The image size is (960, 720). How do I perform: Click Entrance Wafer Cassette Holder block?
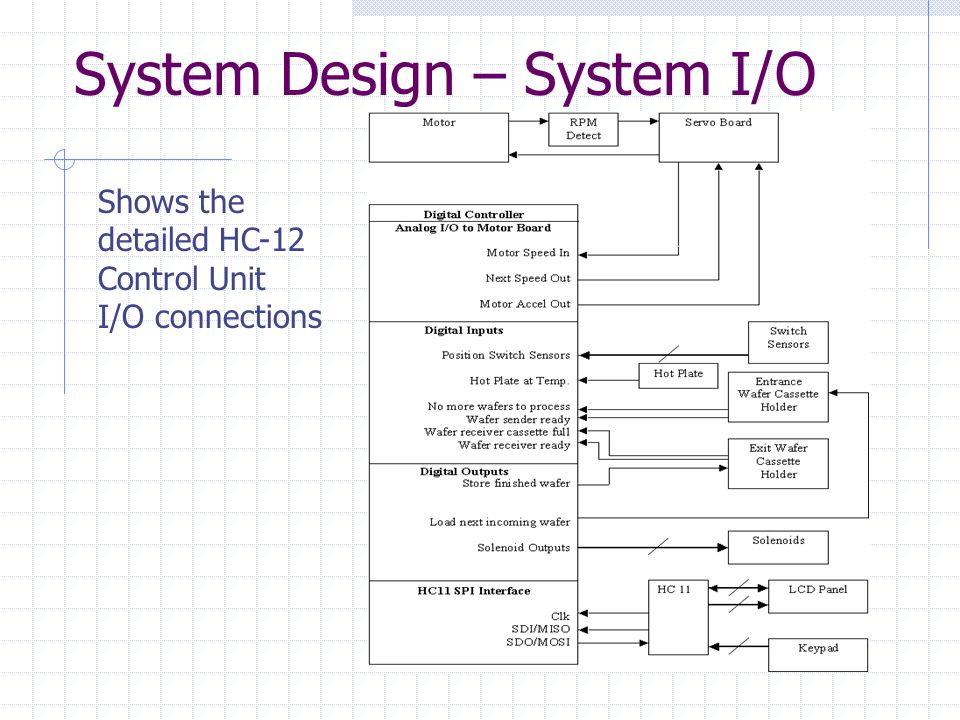(x=778, y=397)
